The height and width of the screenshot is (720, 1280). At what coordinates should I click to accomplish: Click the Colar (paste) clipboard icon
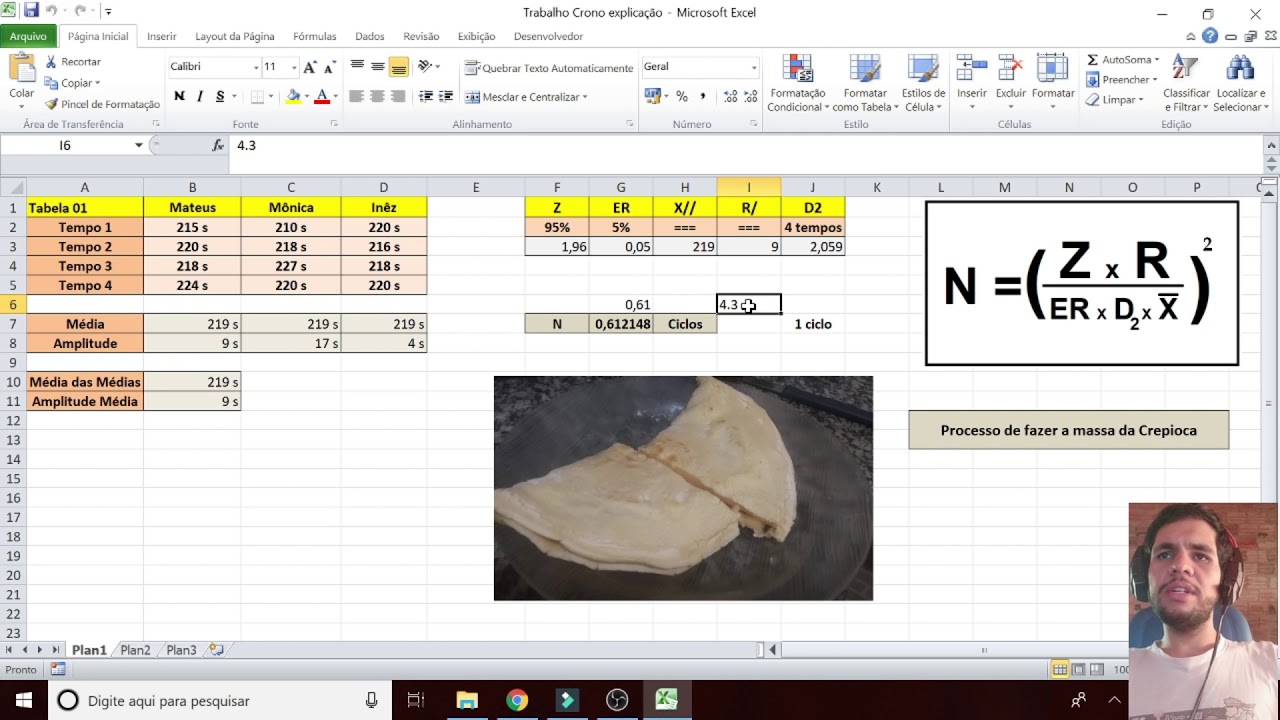[21, 68]
